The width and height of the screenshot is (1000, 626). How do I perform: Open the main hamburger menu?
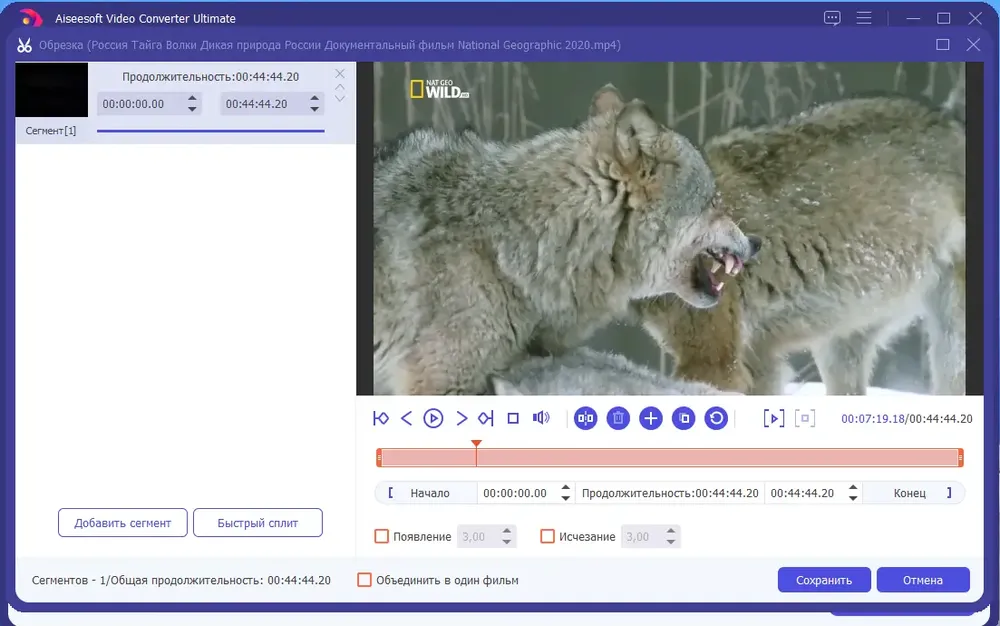(x=864, y=18)
